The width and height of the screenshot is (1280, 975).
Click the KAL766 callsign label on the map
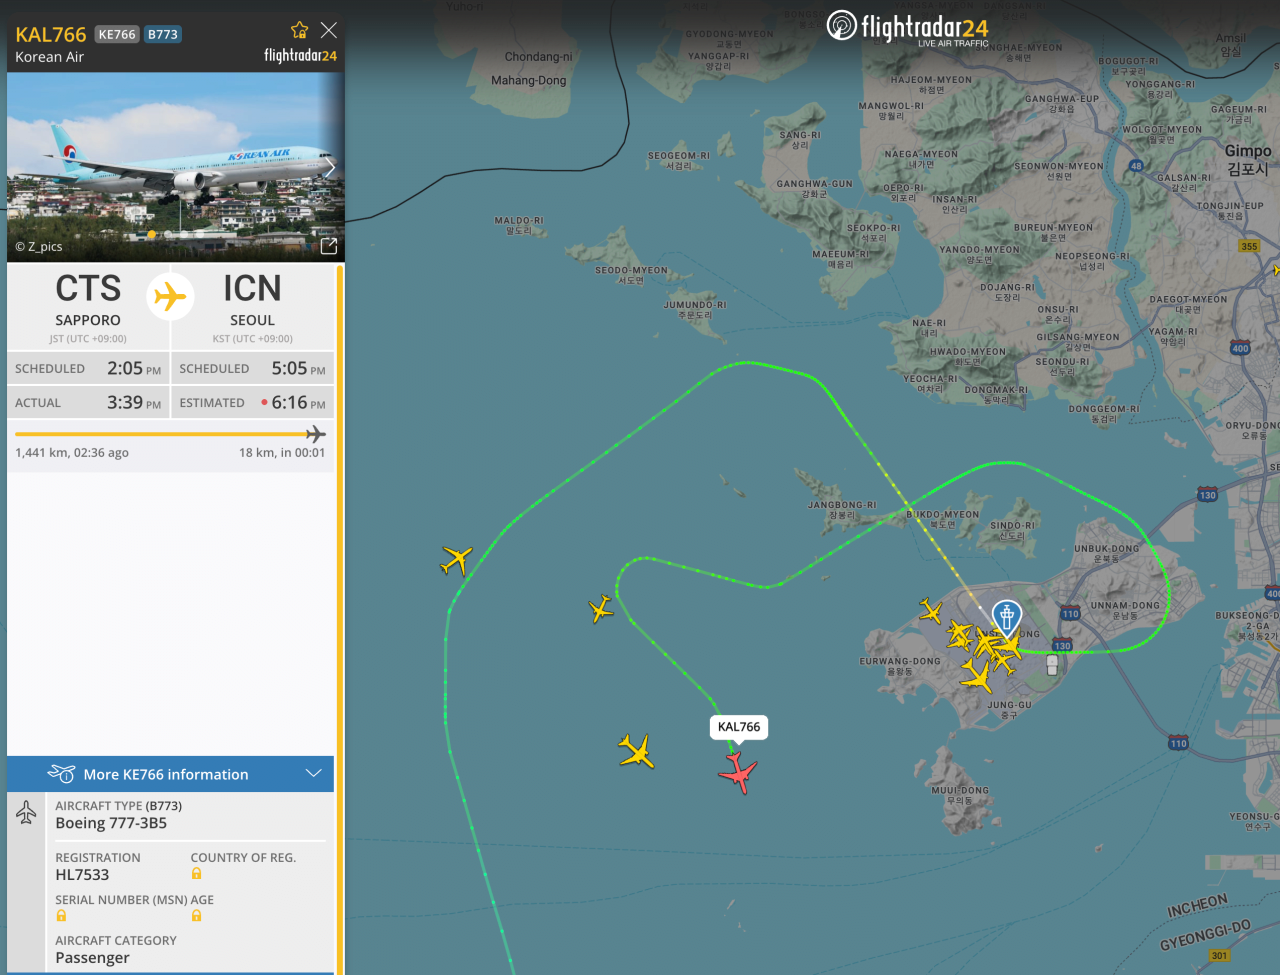[x=739, y=727]
